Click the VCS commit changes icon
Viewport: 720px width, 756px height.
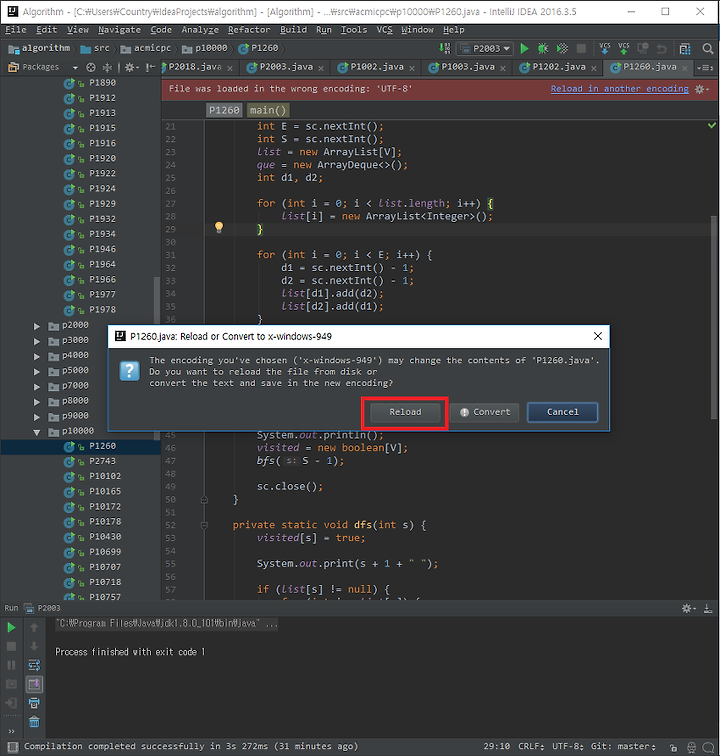pyautogui.click(x=624, y=48)
